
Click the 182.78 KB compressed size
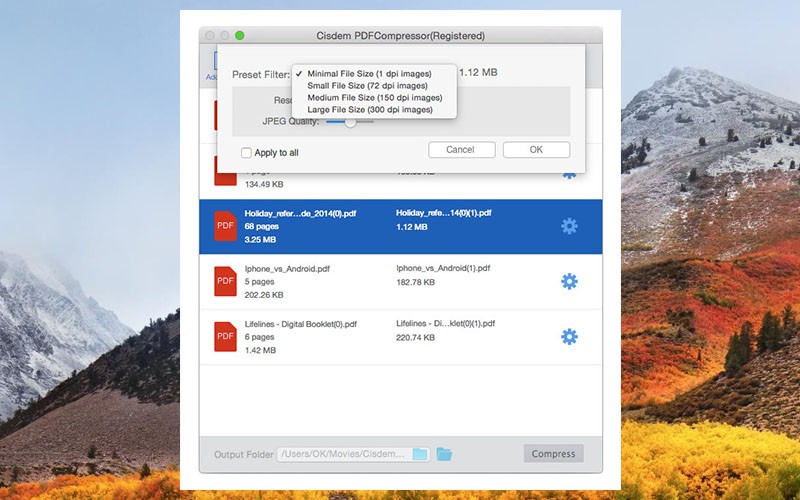point(415,282)
